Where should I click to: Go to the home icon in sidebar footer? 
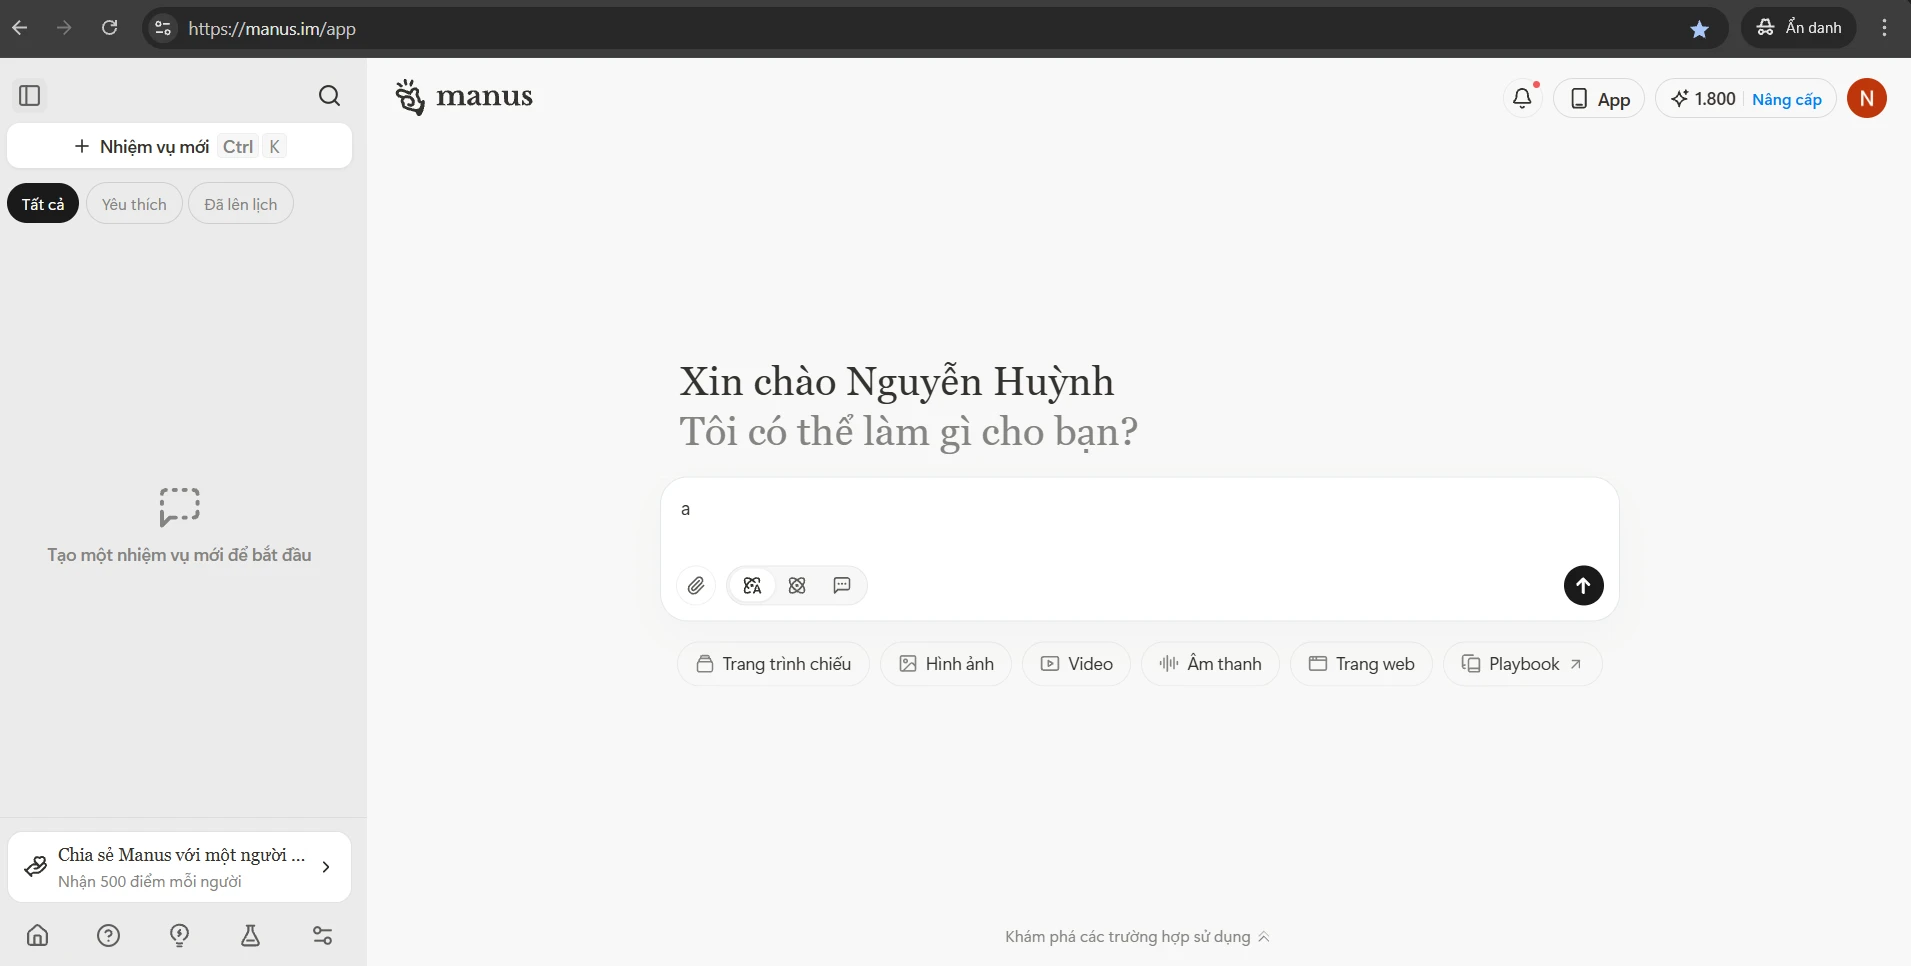[x=37, y=935]
